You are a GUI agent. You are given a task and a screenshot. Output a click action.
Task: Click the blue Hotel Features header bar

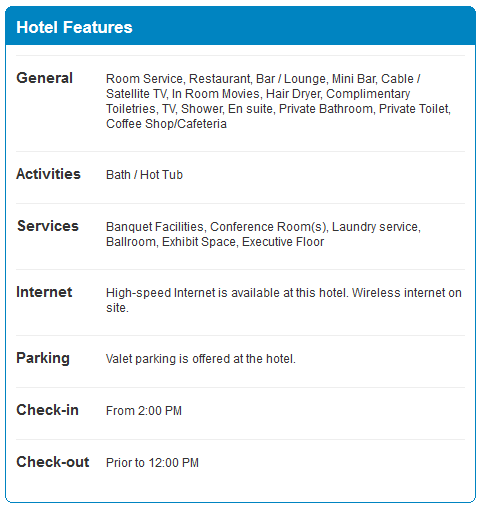pyautogui.click(x=240, y=26)
